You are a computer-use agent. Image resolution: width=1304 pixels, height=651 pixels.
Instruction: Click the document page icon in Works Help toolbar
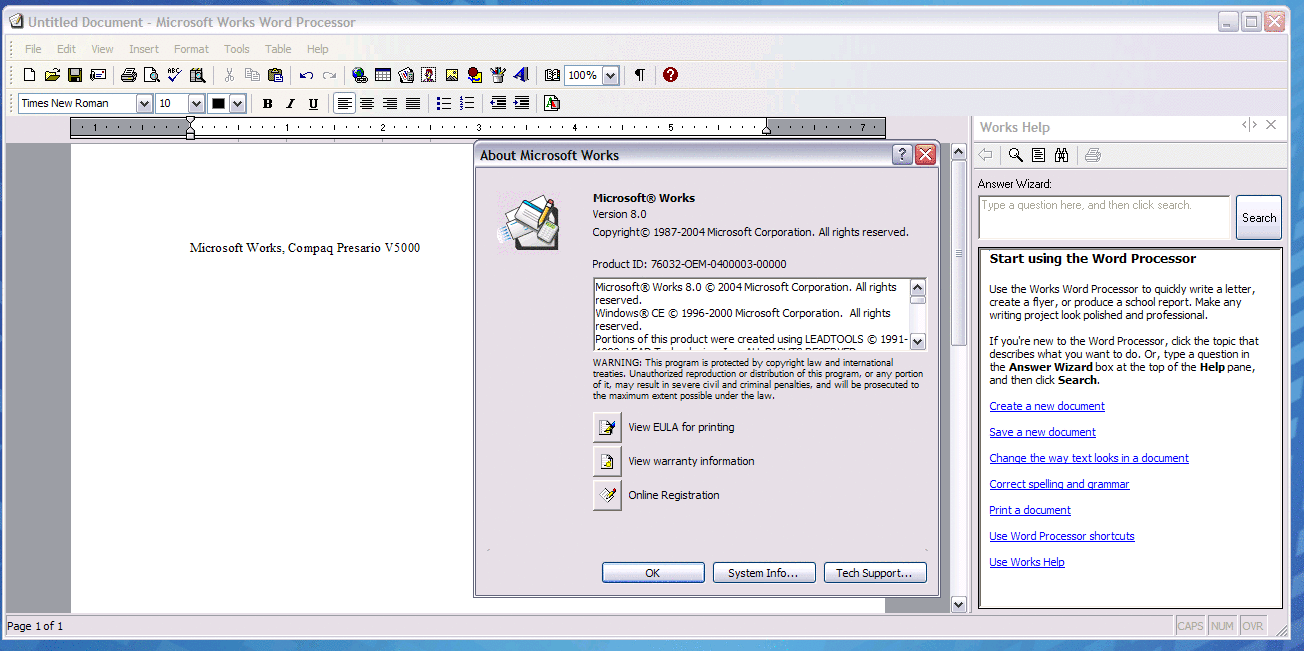1038,155
